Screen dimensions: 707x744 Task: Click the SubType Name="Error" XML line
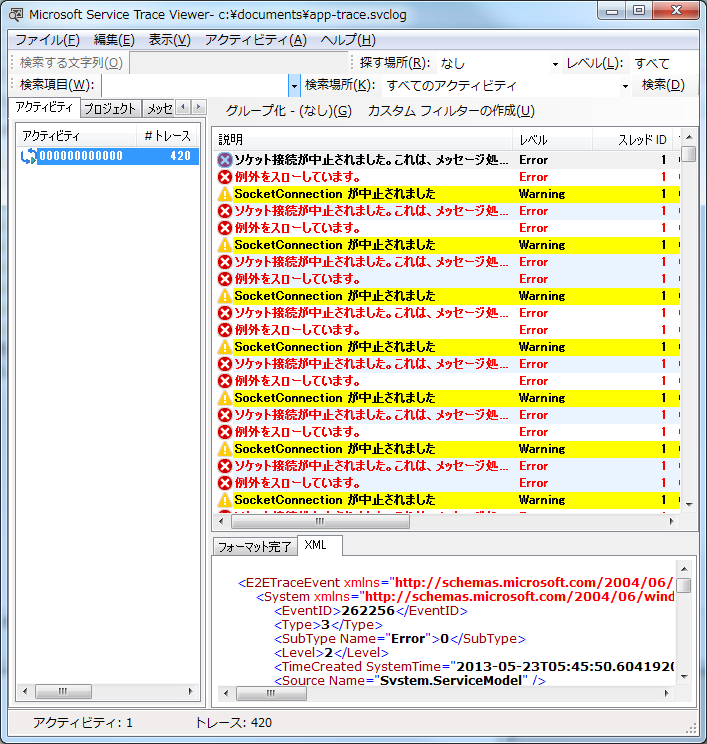[x=400, y=639]
